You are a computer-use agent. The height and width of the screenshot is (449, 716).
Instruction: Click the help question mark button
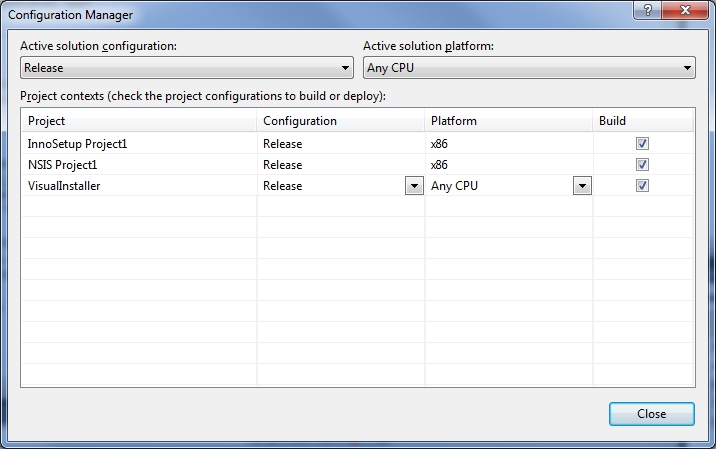point(647,10)
